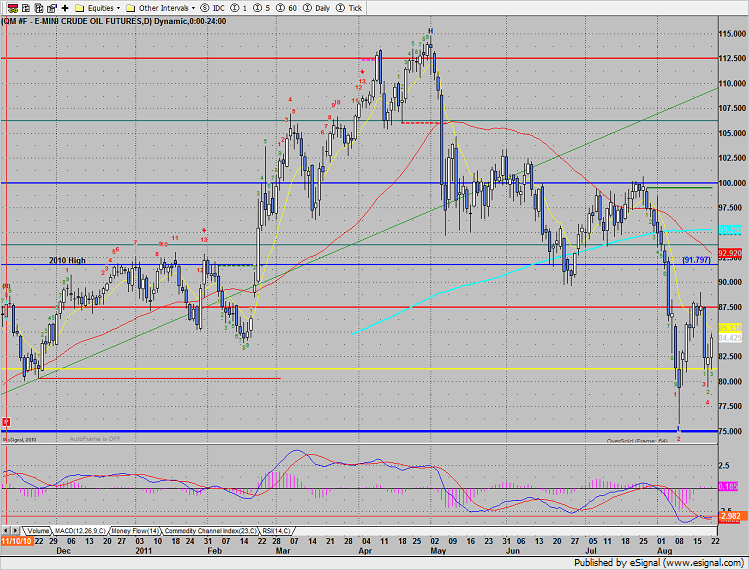Click the left tab scroll arrow

click(6, 530)
